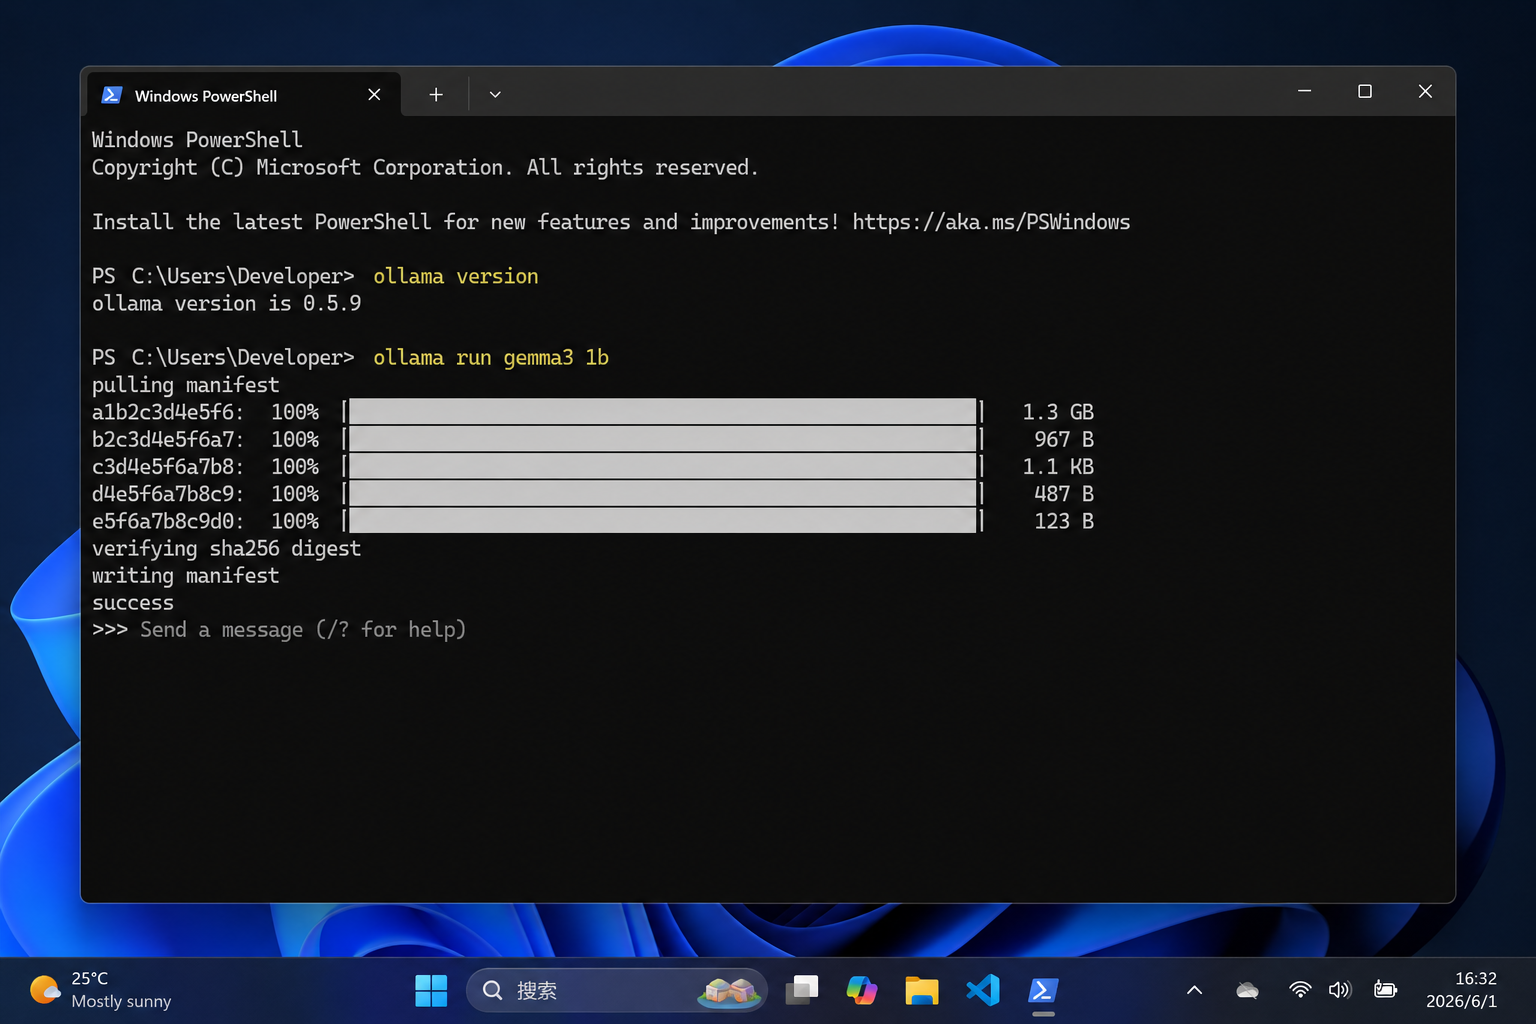Click the 1.1 KB size value
Viewport: 1536px width, 1024px height.
(1058, 466)
